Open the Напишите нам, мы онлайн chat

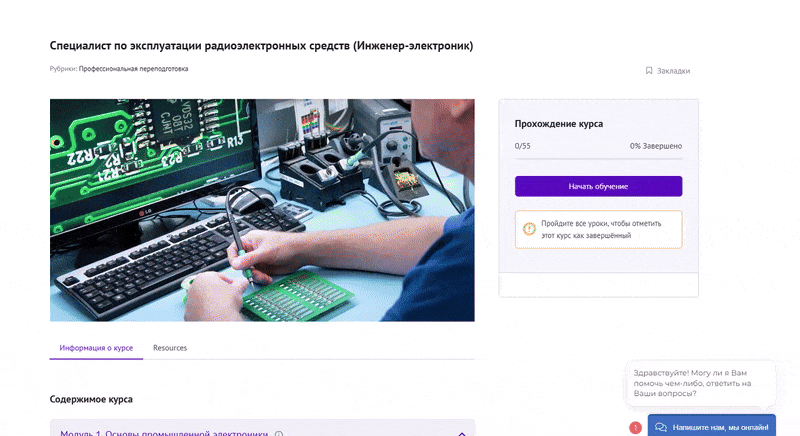coord(720,427)
